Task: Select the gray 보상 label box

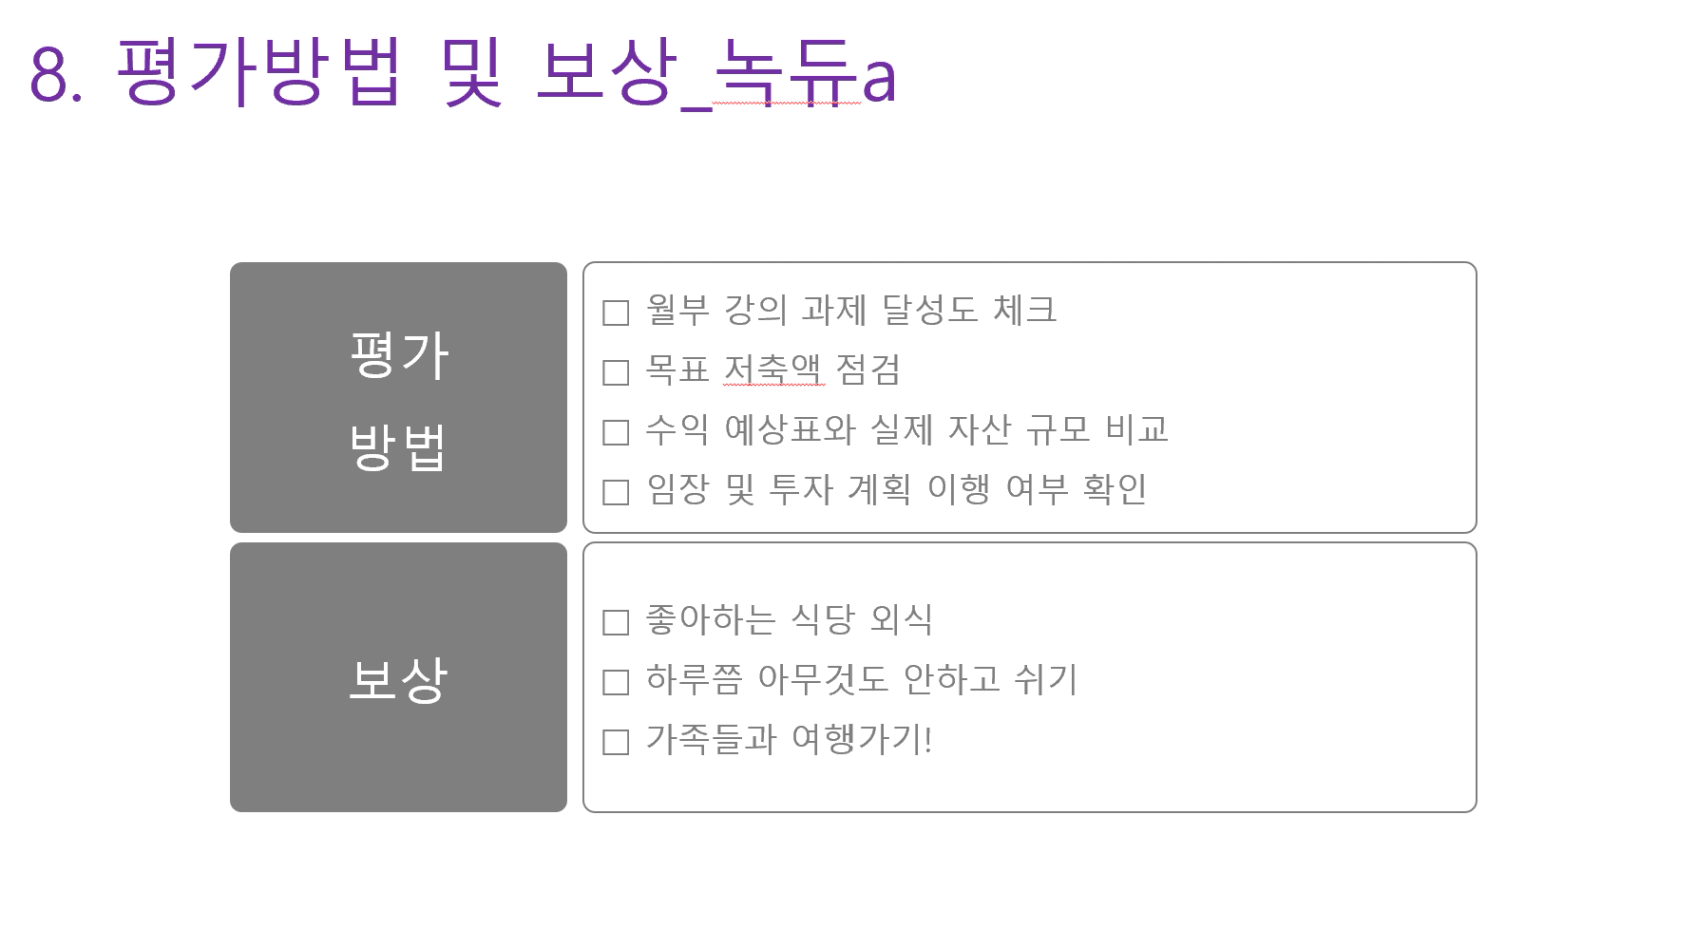Action: pyautogui.click(x=398, y=677)
